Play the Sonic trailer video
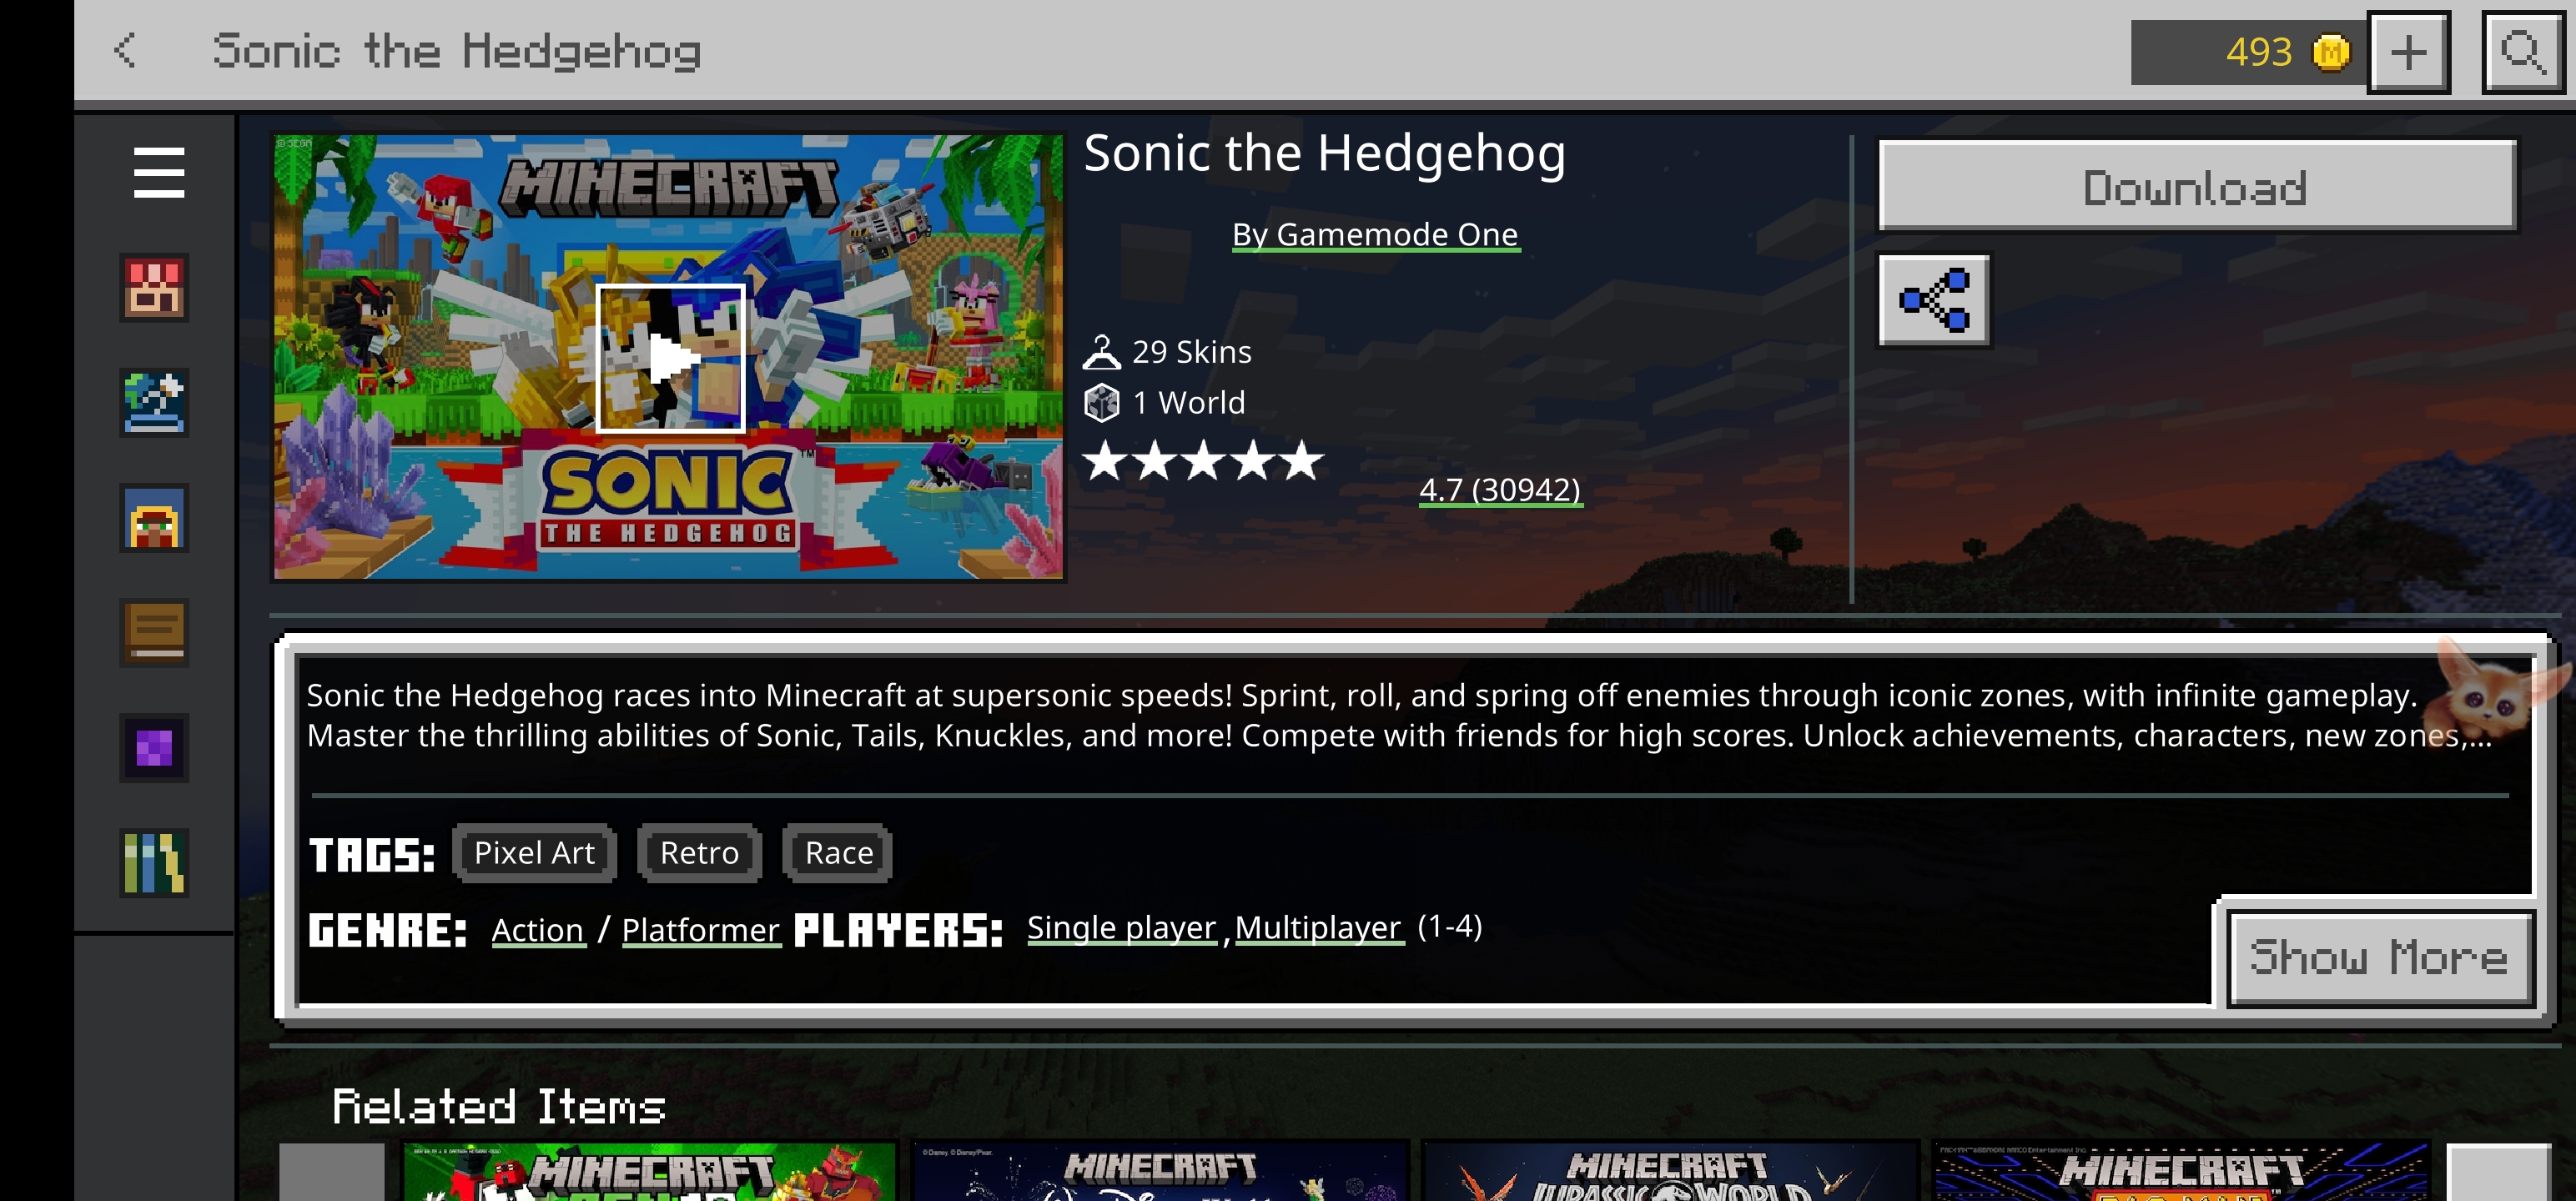 [x=671, y=358]
